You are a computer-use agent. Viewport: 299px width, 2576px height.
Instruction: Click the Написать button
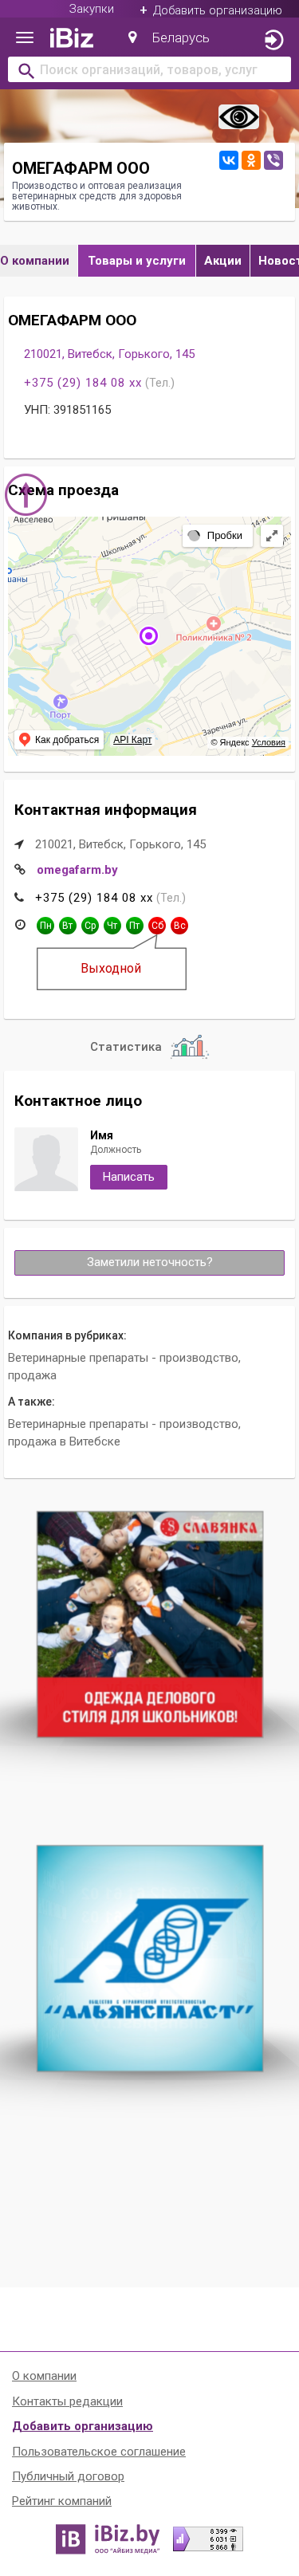pyautogui.click(x=128, y=1177)
